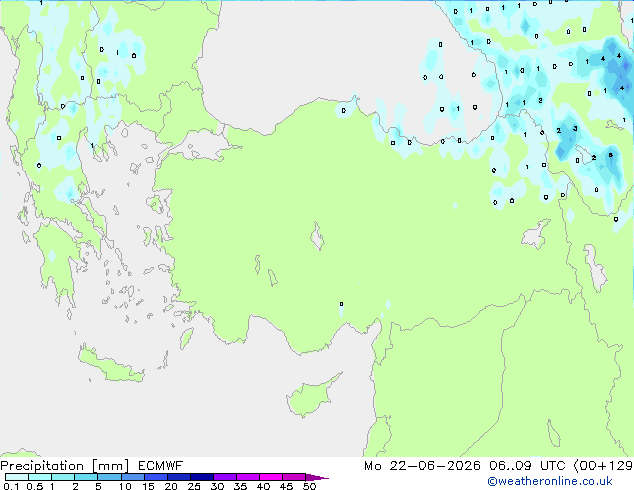This screenshot has width=634, height=490.
Task: Click the '45' legend value
Action: pyautogui.click(x=286, y=486)
